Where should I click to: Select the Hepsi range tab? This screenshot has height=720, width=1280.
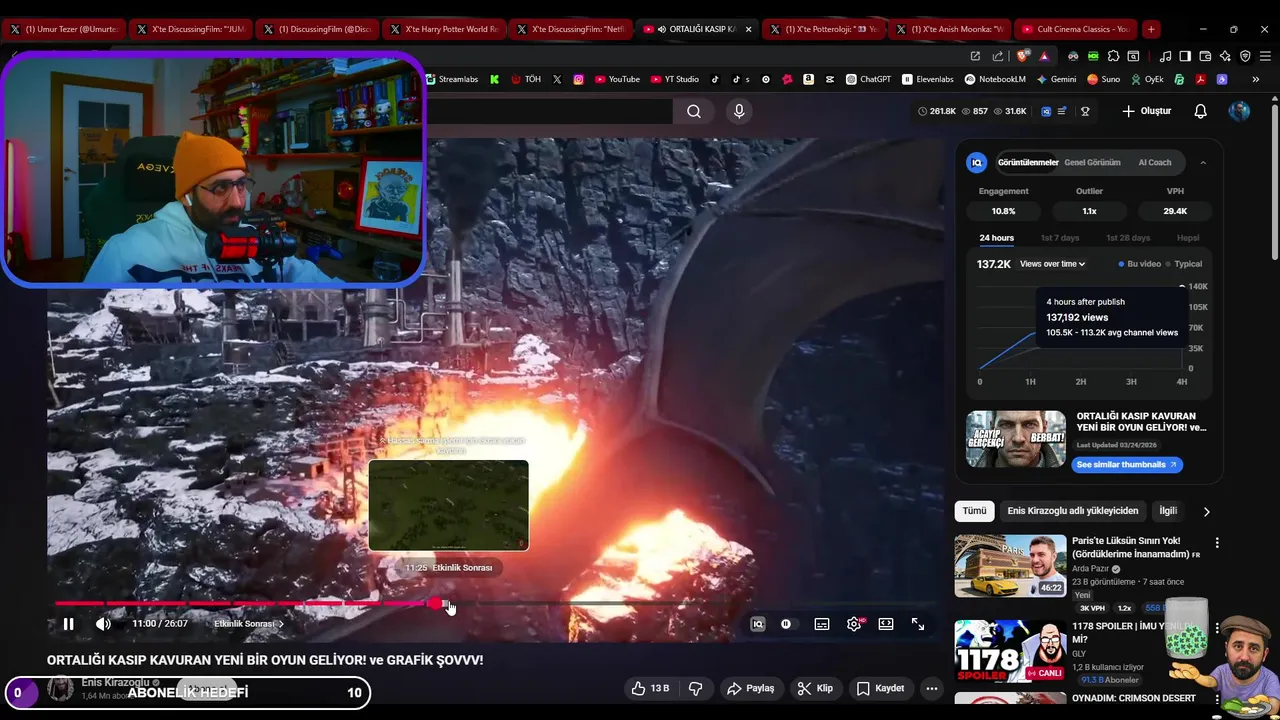(1188, 238)
